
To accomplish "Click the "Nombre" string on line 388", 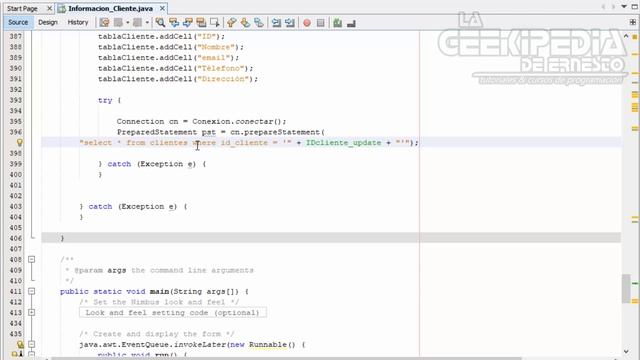I will pyautogui.click(x=216, y=47).
